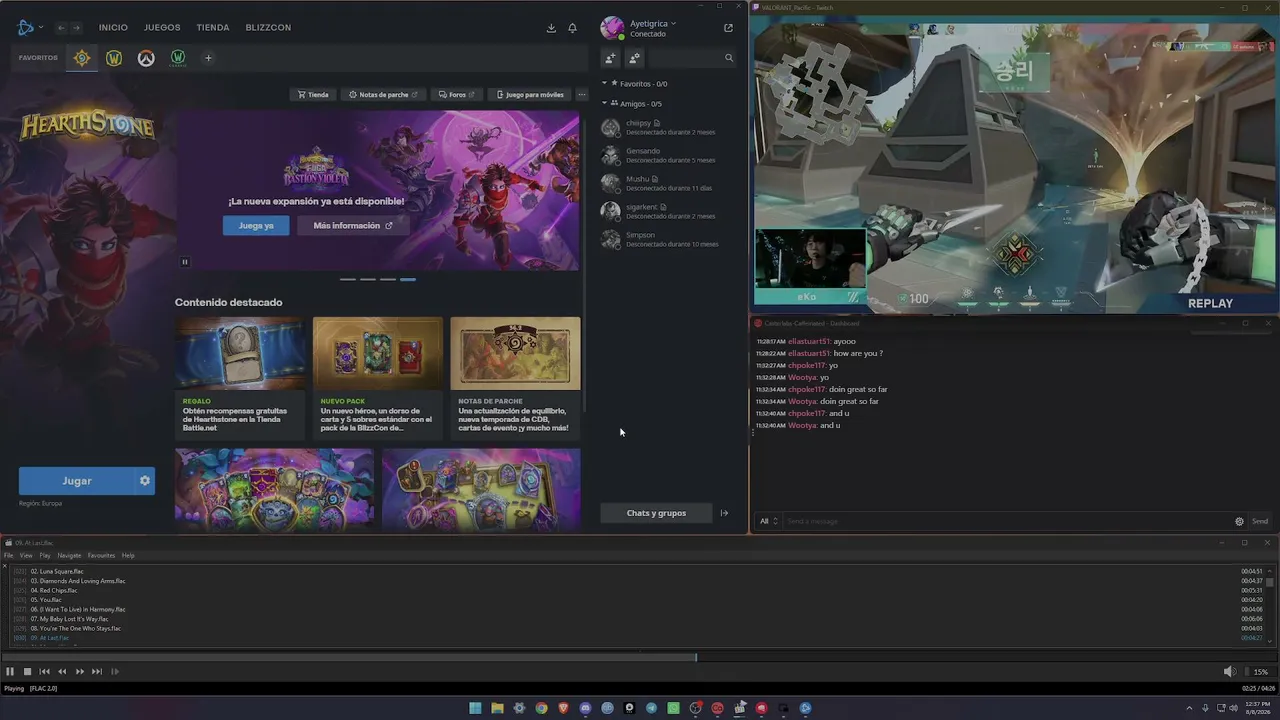Open the Hearthstone Tienda shop button
The width and height of the screenshot is (1280, 720).
pos(313,95)
